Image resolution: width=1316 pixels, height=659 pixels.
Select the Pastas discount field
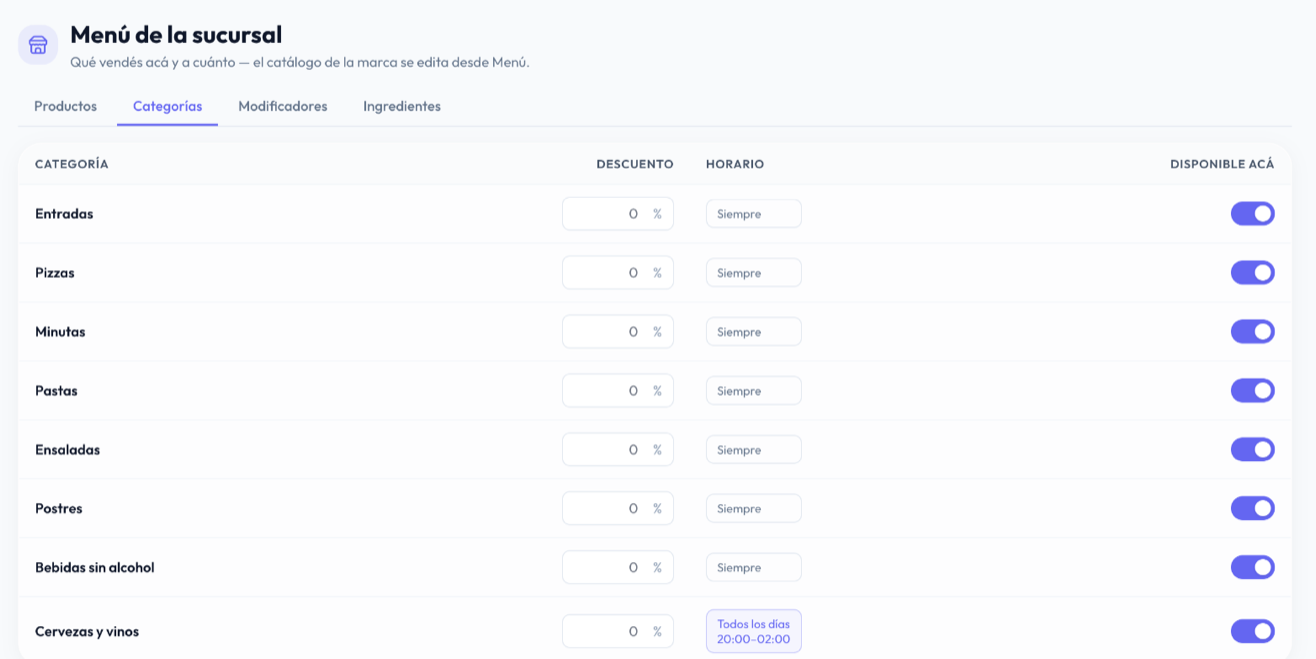(617, 391)
